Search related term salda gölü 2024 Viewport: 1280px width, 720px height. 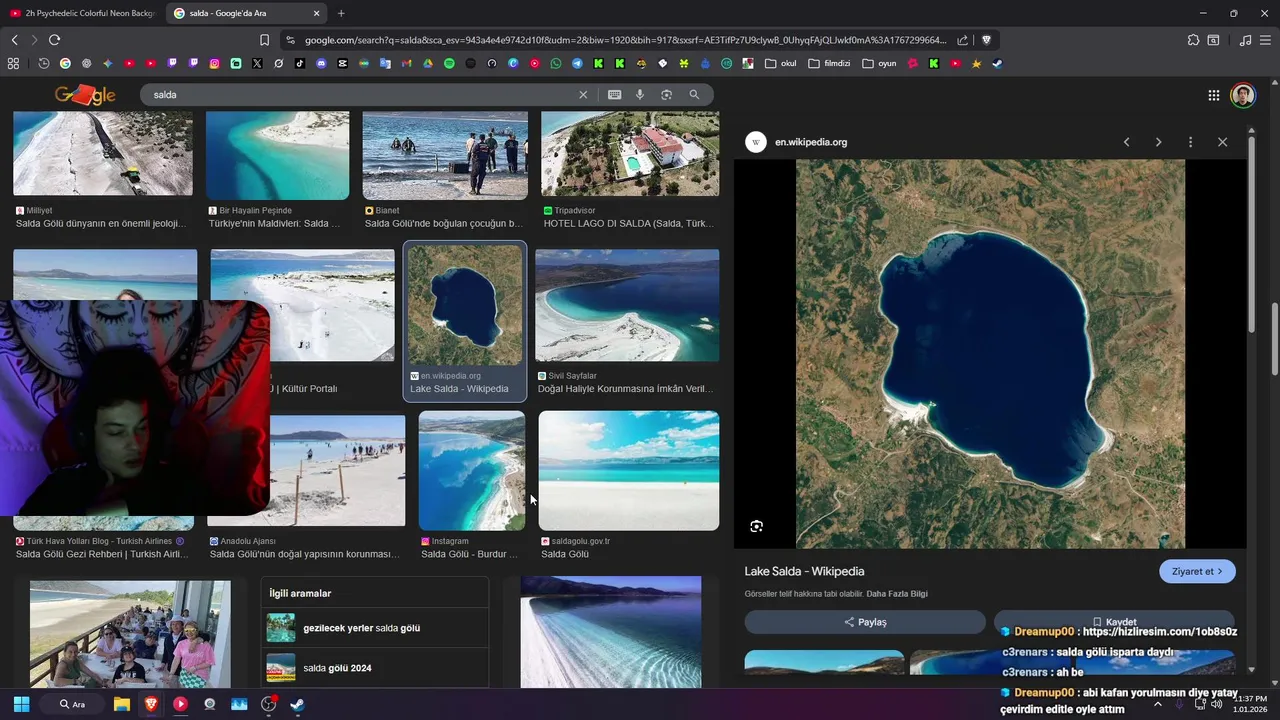tap(375, 668)
